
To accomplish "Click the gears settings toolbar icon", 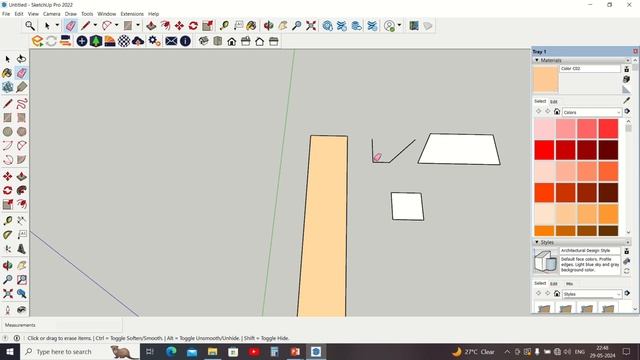I will (154, 41).
